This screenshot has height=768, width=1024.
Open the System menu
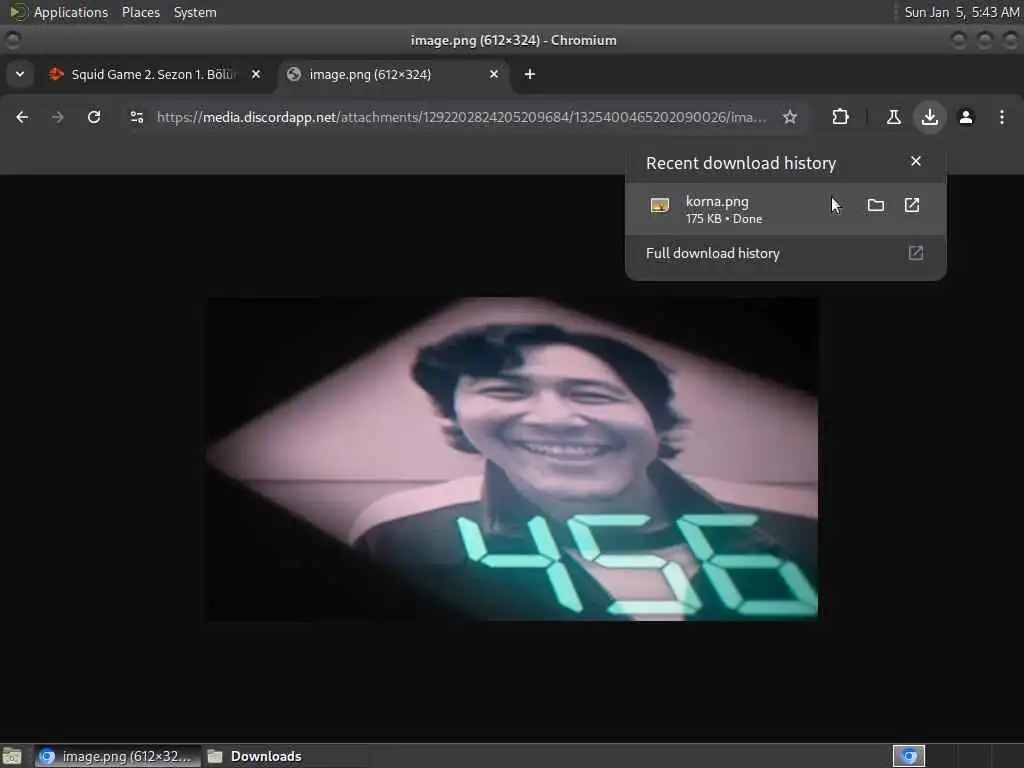195,12
